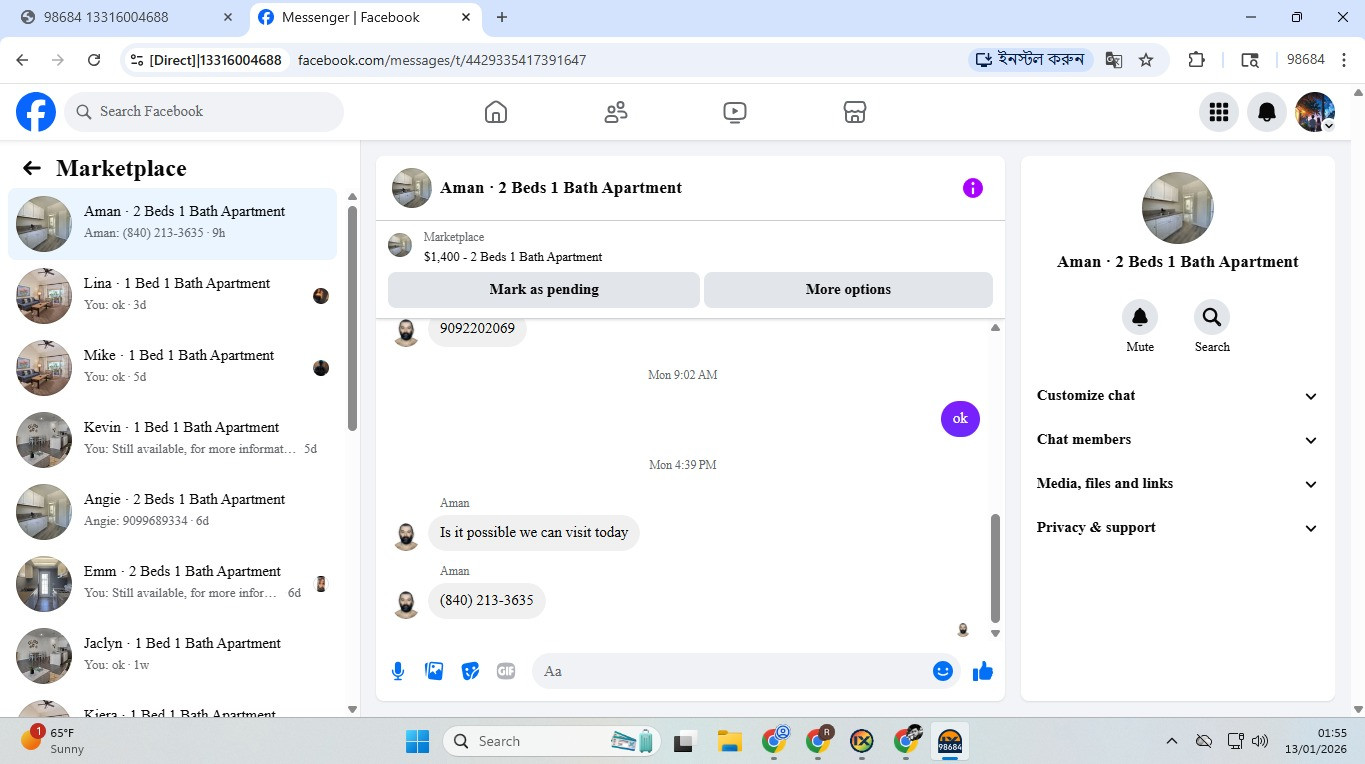Viewport: 1365px width, 764px height.
Task: Choose a GIF icon
Action: click(x=506, y=671)
